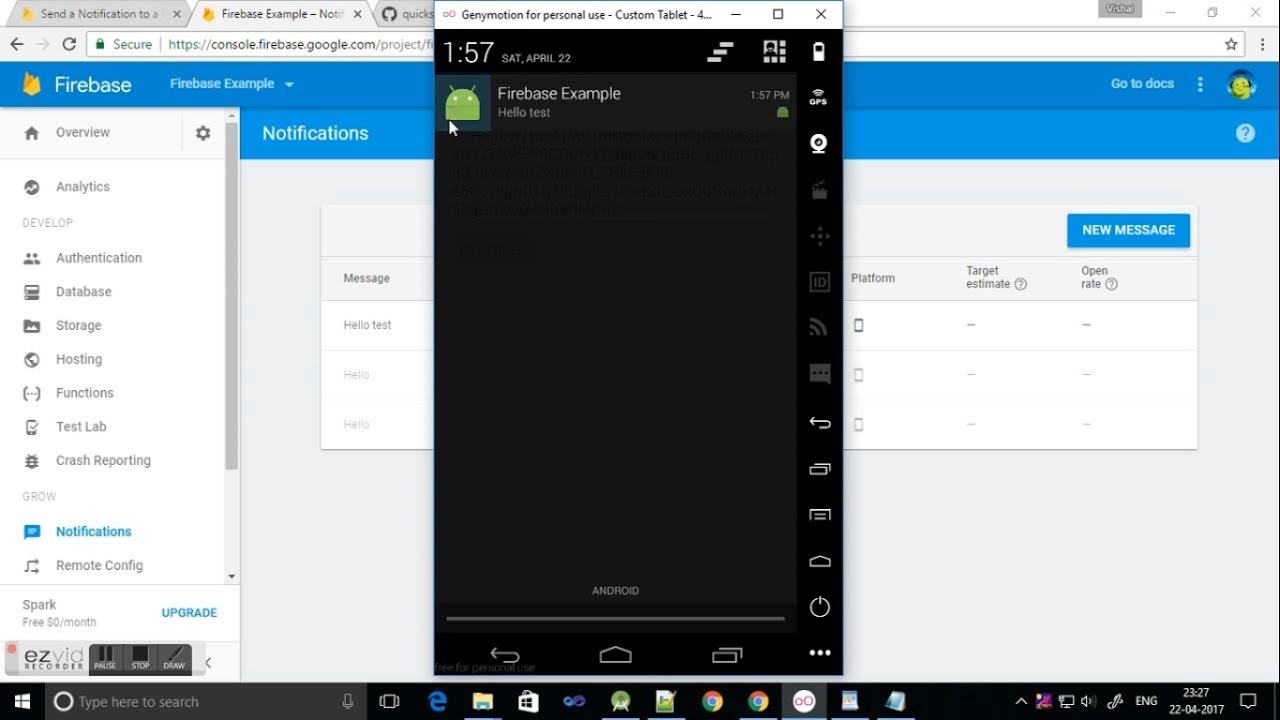1280x720 pixels.
Task: Stop the Ezvid recording
Action: pos(140,658)
